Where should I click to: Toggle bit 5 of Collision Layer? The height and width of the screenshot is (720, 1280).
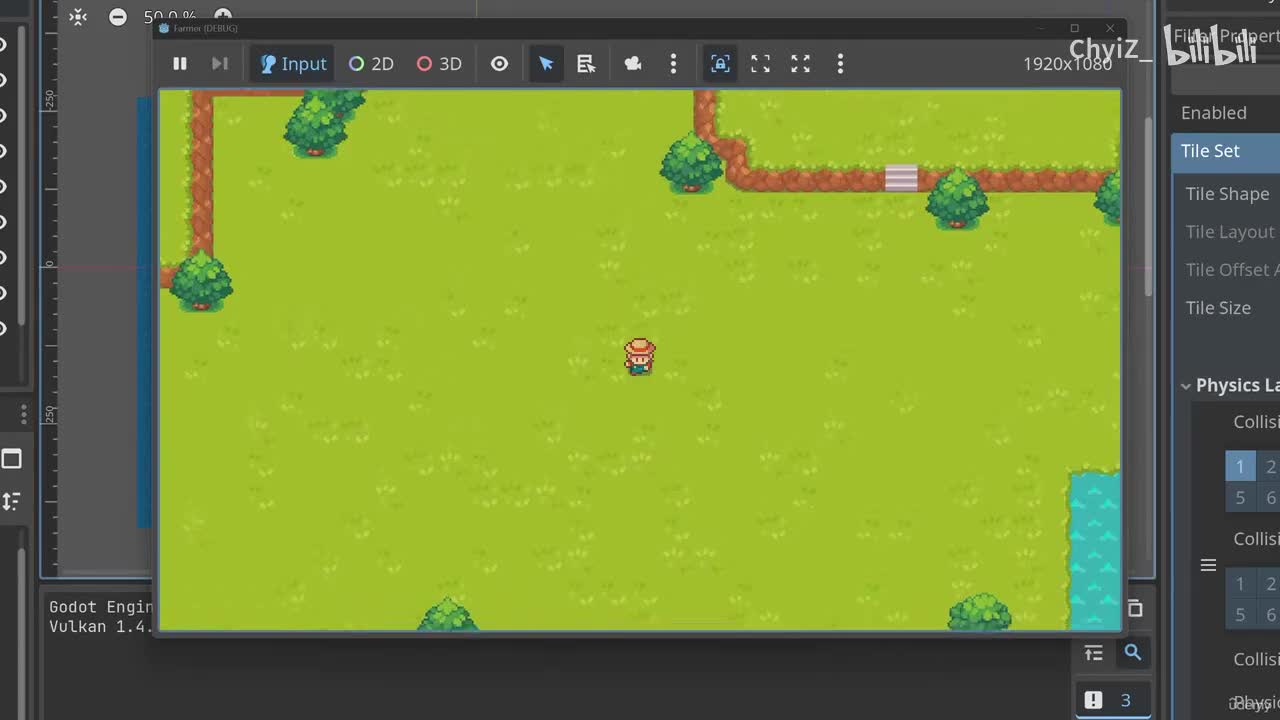click(x=1240, y=498)
